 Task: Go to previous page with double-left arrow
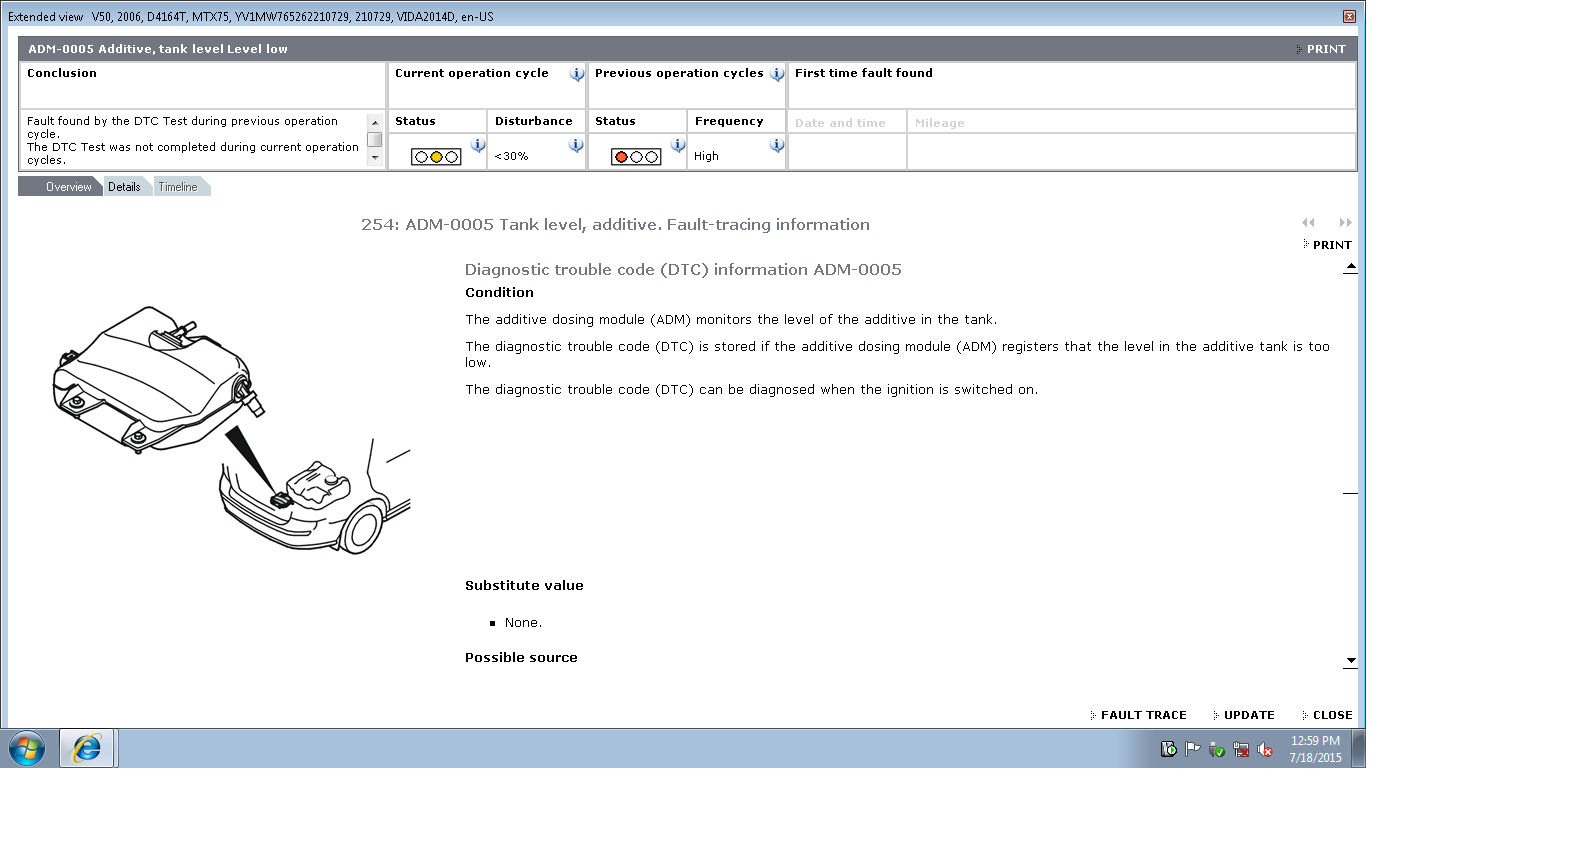1308,223
